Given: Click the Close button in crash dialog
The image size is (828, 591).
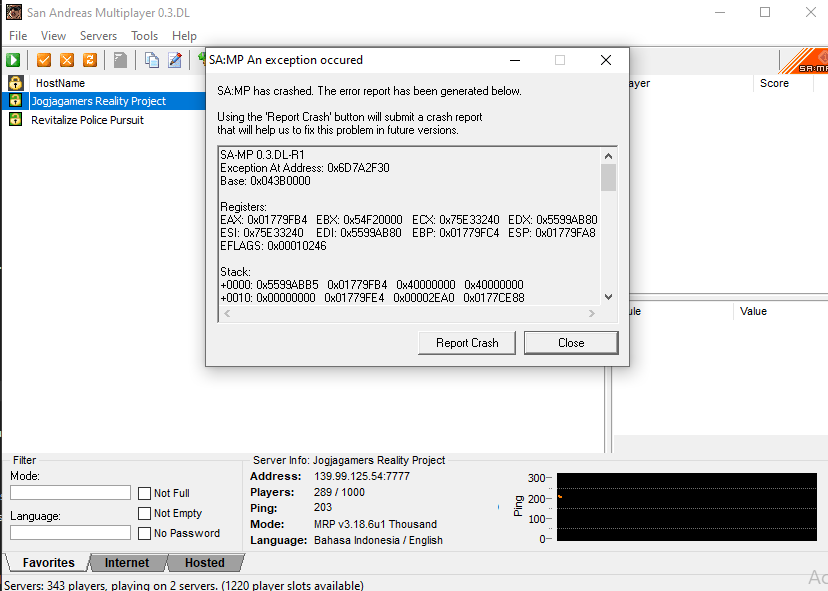Looking at the screenshot, I should click(571, 343).
